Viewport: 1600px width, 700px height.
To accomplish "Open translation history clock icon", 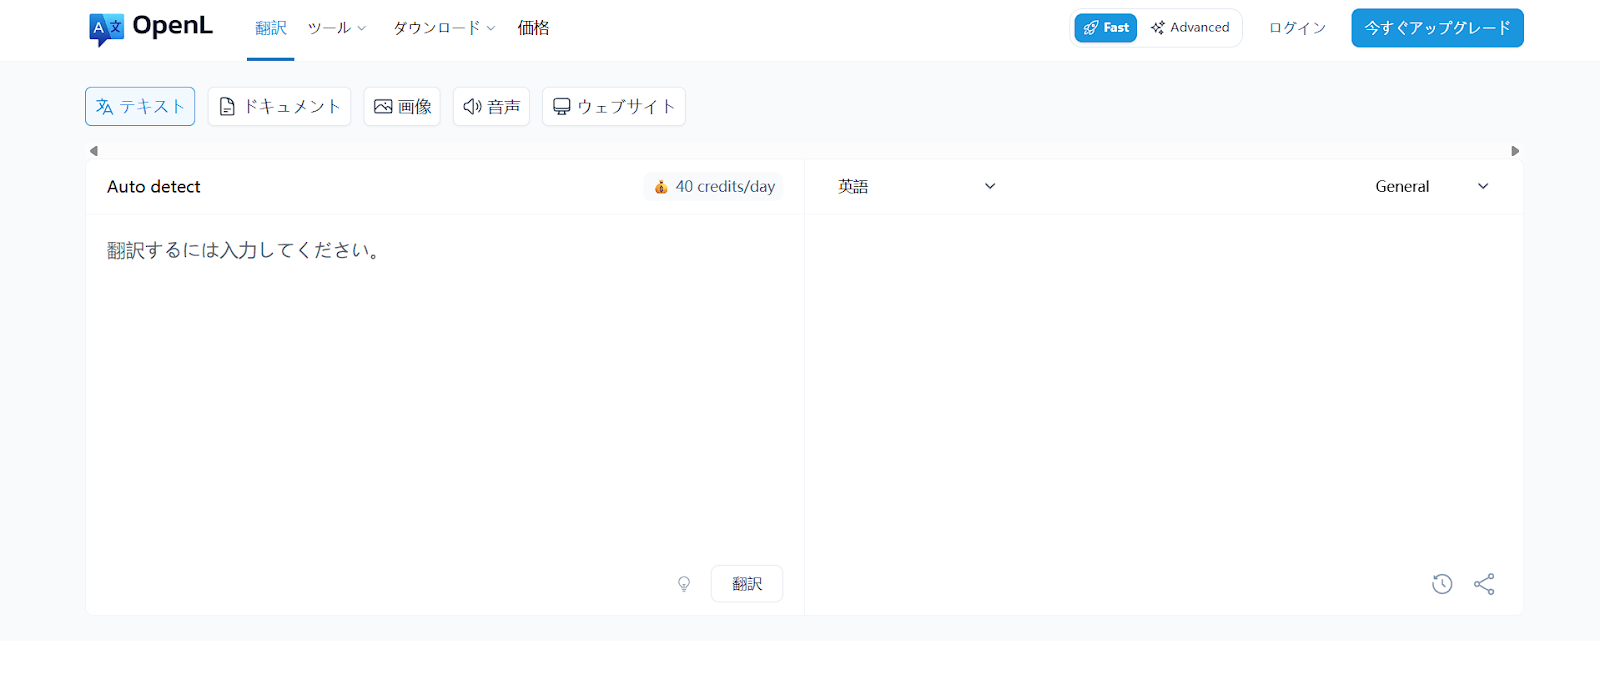I will click(1441, 584).
